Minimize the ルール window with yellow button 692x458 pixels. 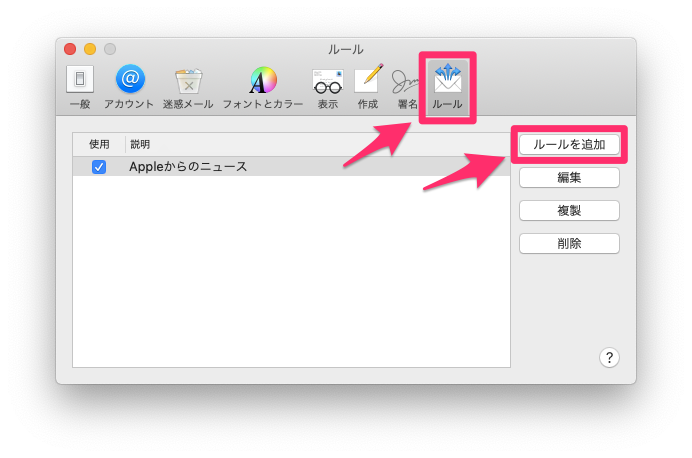90,49
